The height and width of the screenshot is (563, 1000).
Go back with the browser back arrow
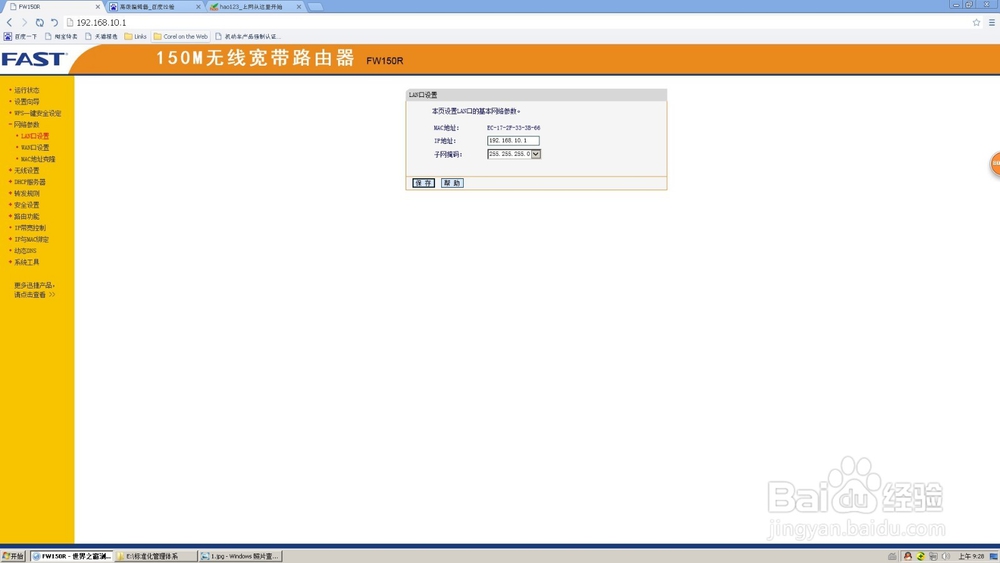[x=9, y=22]
